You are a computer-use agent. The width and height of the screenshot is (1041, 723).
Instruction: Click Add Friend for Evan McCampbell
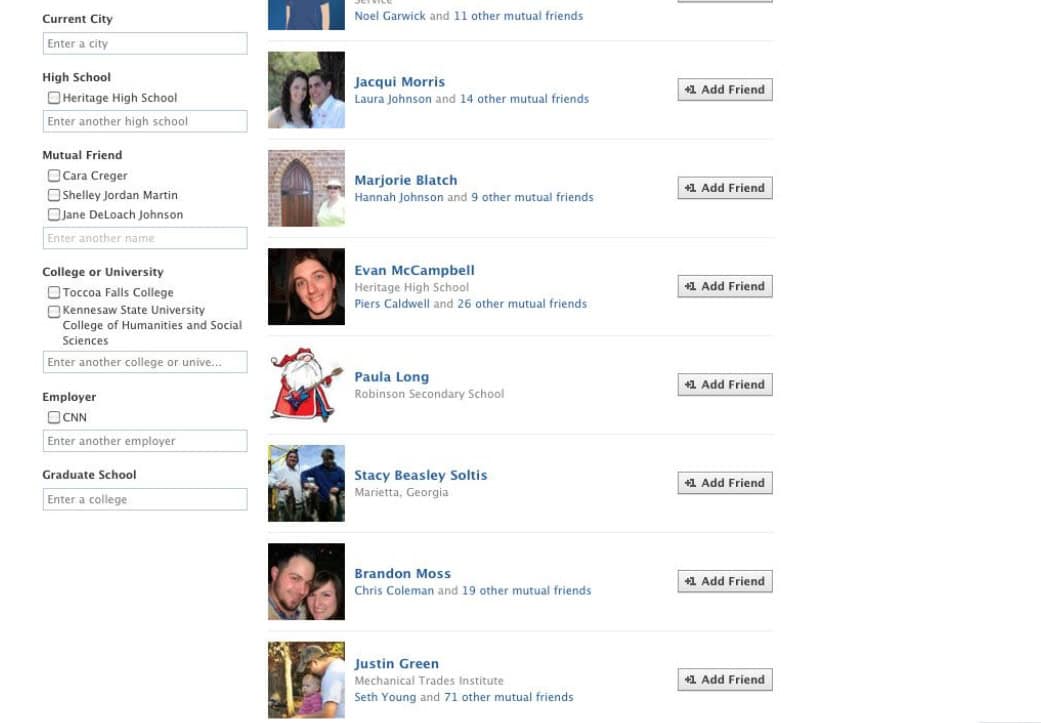[x=725, y=286]
